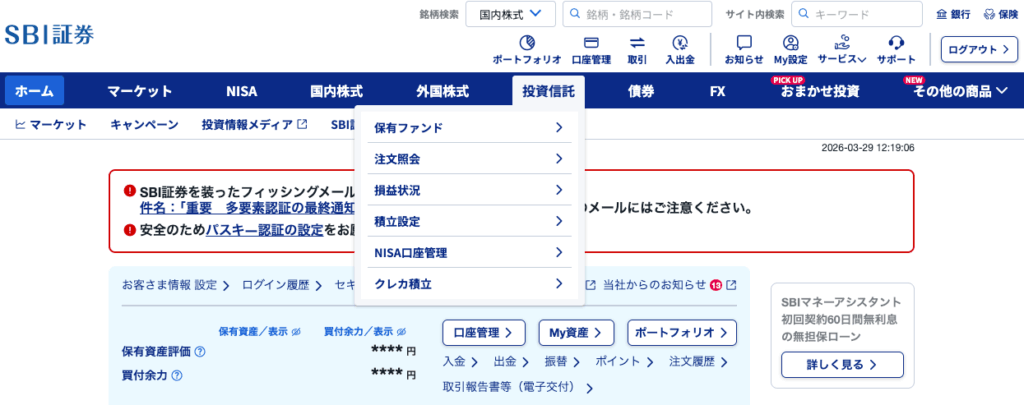Click the 入出金 deposit/withdrawal icon

pyautogui.click(x=680, y=43)
